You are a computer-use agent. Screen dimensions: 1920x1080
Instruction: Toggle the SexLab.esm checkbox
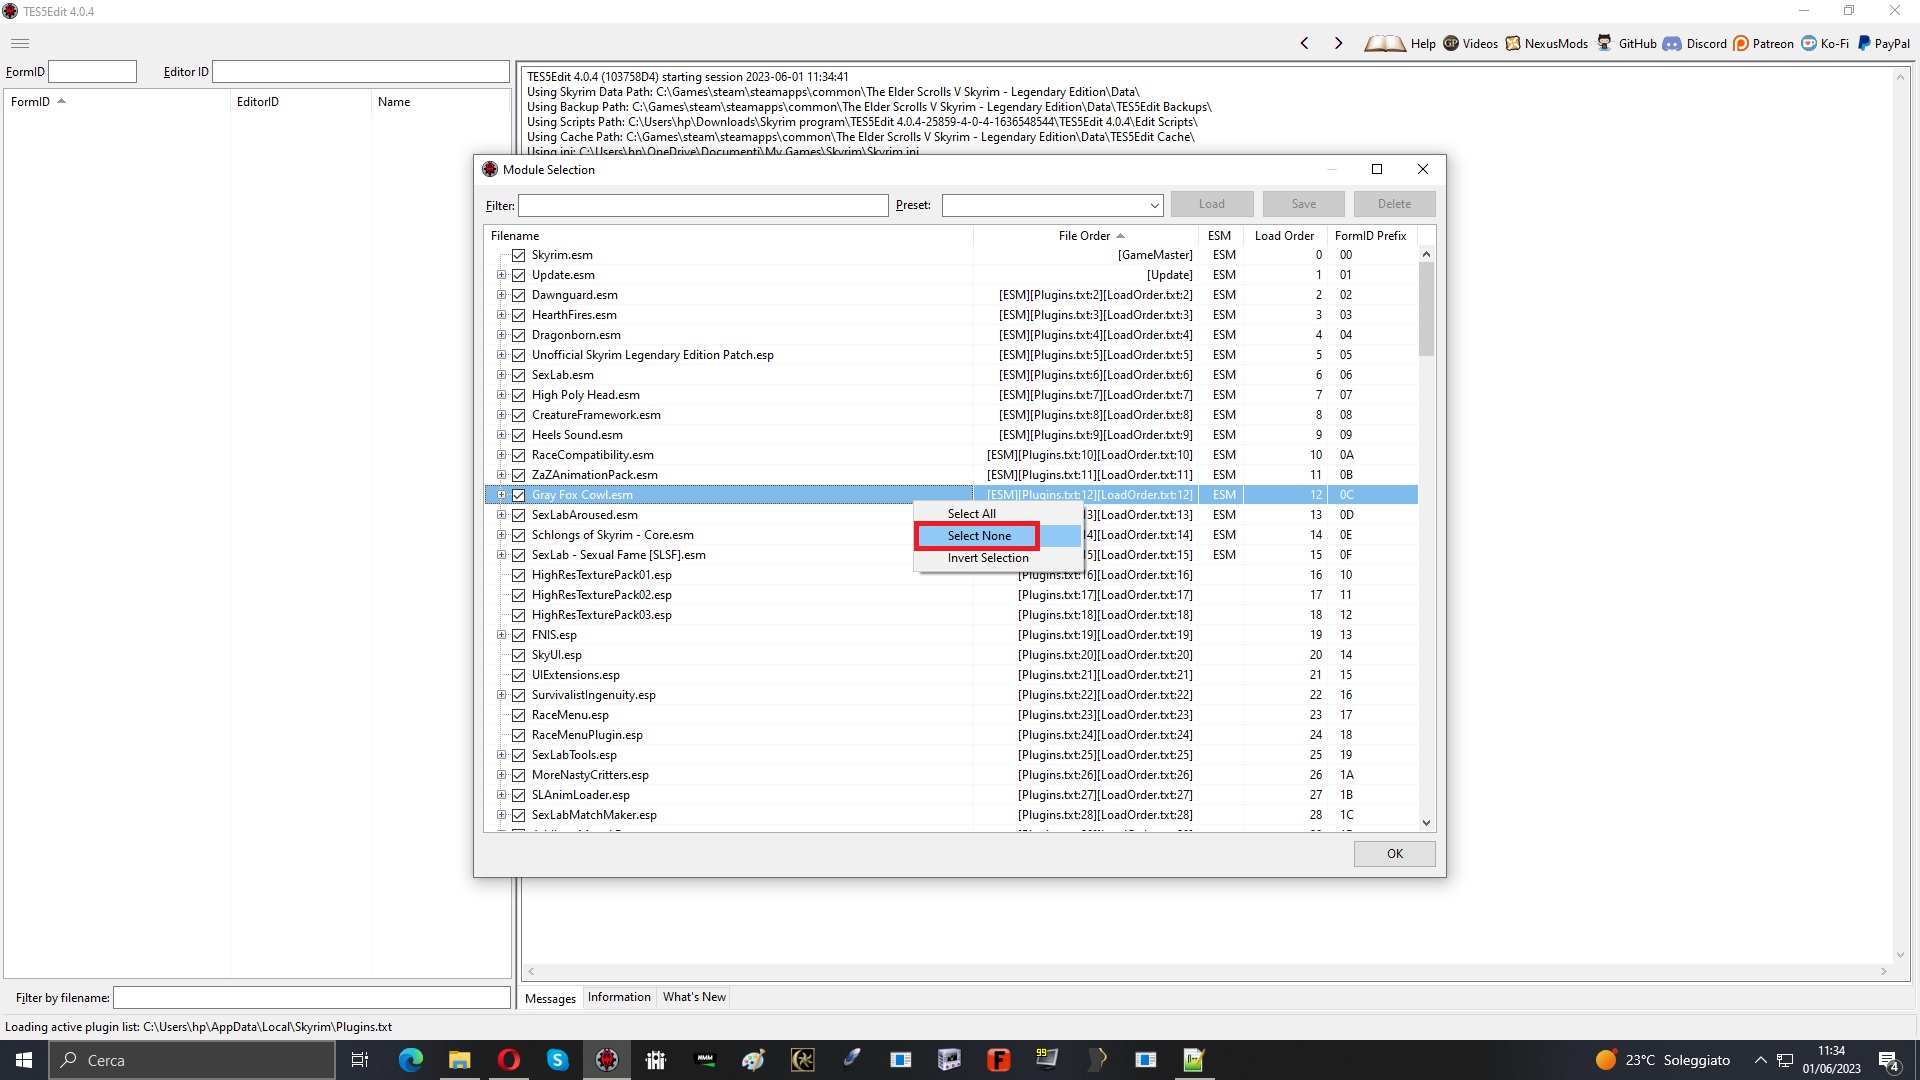518,375
